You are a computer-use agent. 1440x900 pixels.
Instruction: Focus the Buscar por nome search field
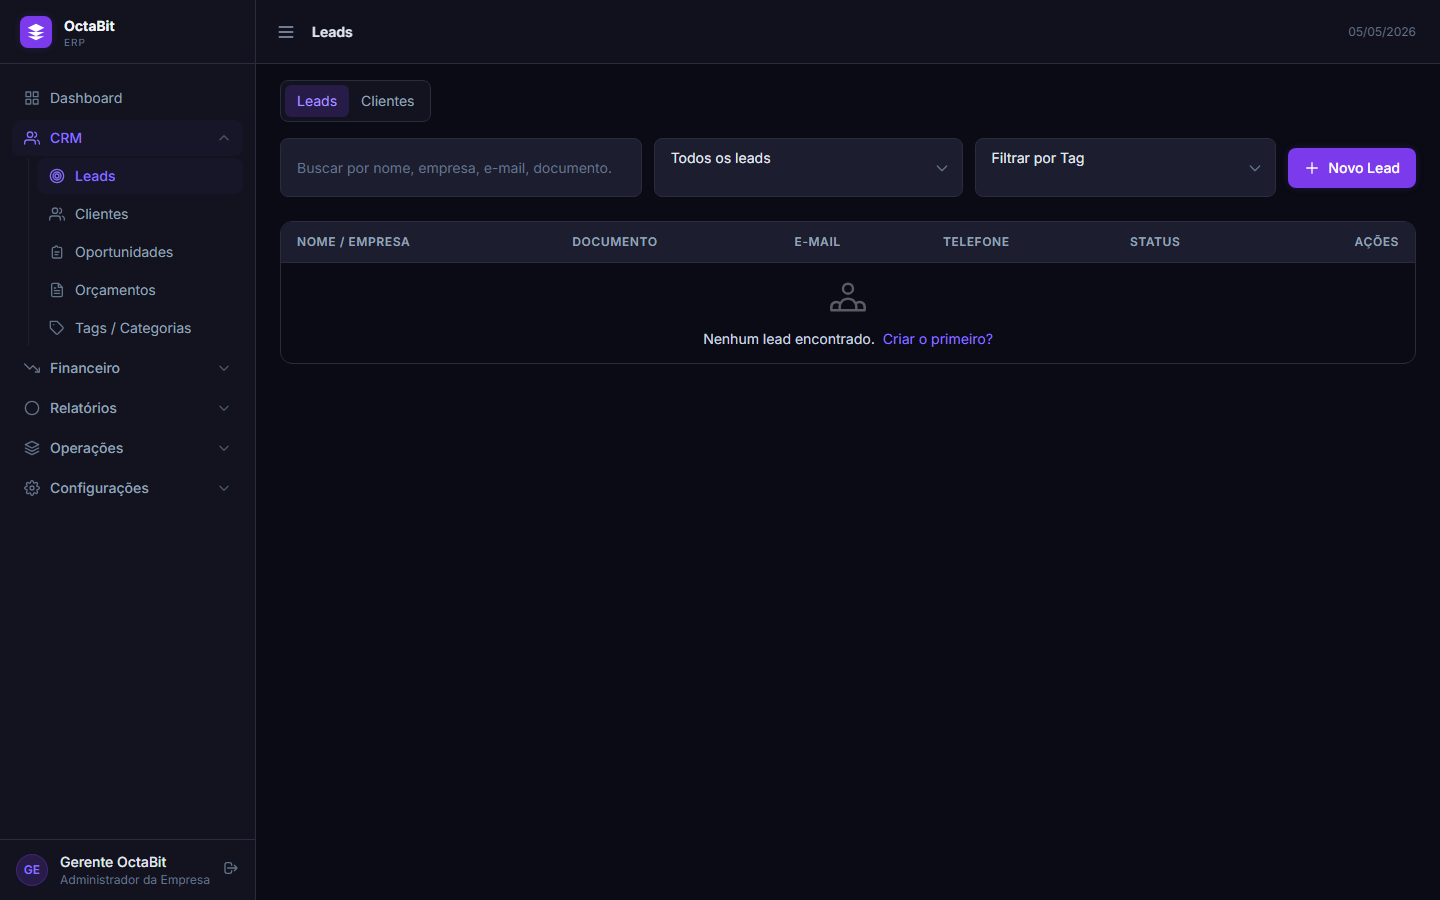[x=461, y=168]
